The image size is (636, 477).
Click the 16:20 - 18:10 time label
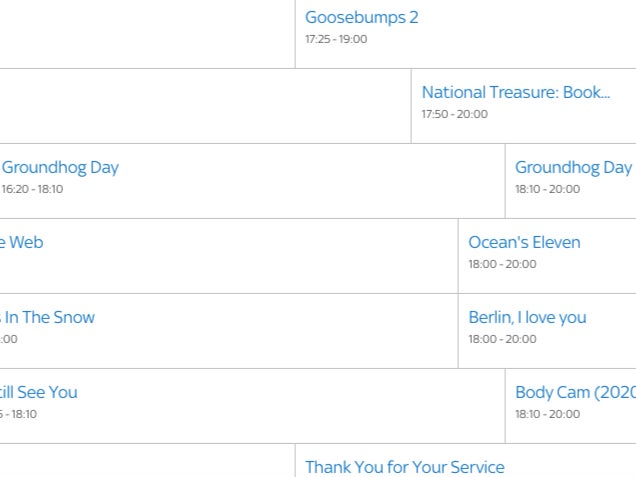click(32, 189)
